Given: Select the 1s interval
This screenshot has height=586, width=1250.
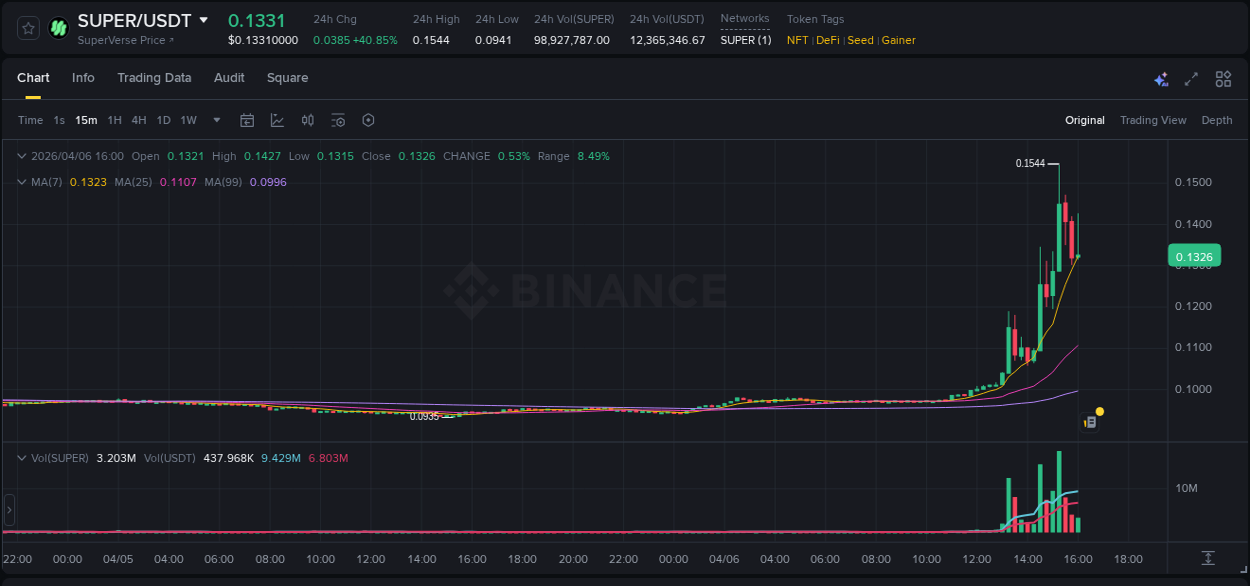Looking at the screenshot, I should [x=59, y=120].
